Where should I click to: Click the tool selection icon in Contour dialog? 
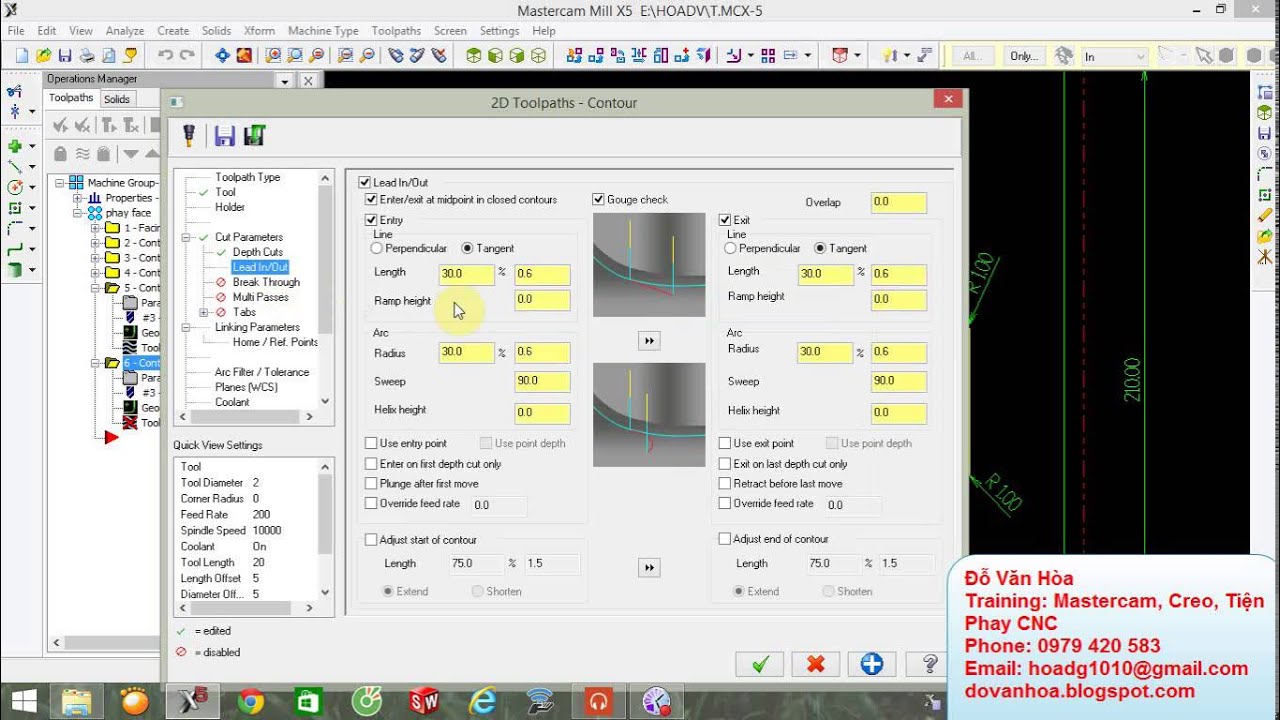tap(187, 135)
